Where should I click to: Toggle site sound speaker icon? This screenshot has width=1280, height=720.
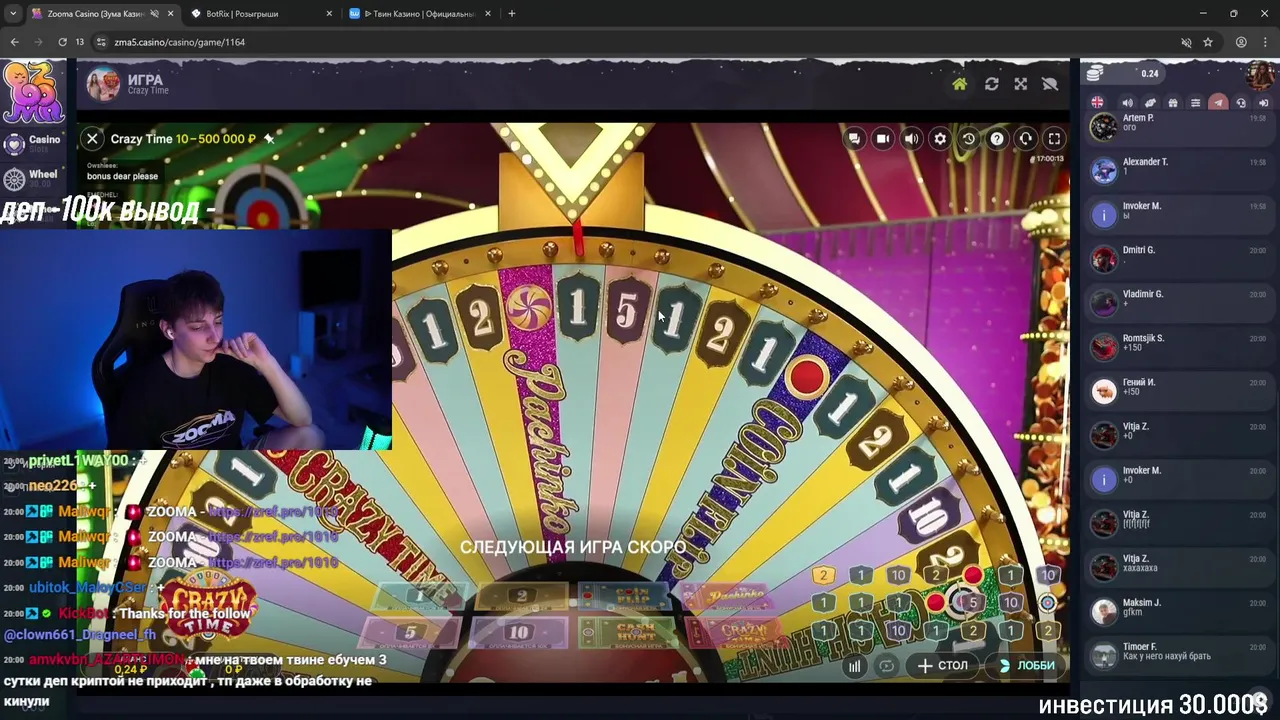(x=1127, y=103)
